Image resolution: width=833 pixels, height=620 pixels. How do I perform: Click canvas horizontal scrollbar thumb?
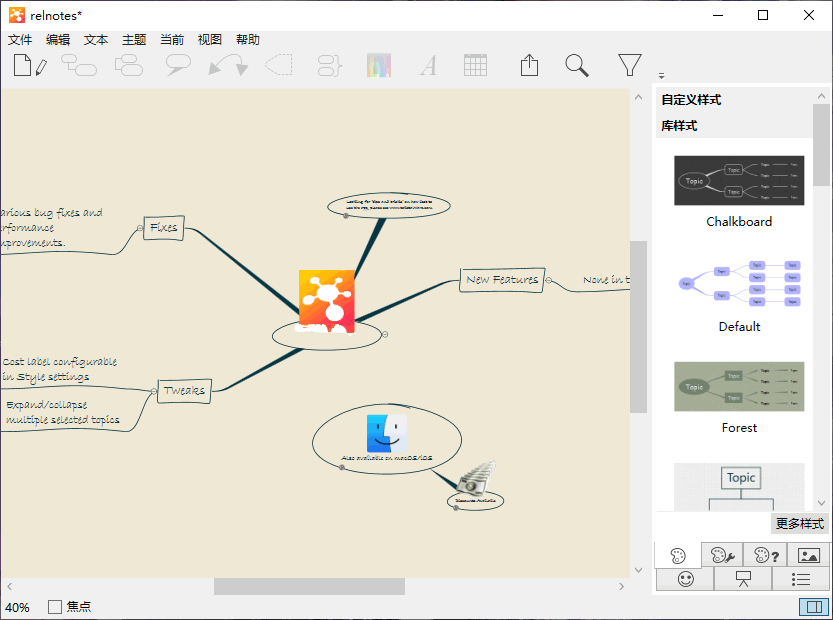point(309,587)
